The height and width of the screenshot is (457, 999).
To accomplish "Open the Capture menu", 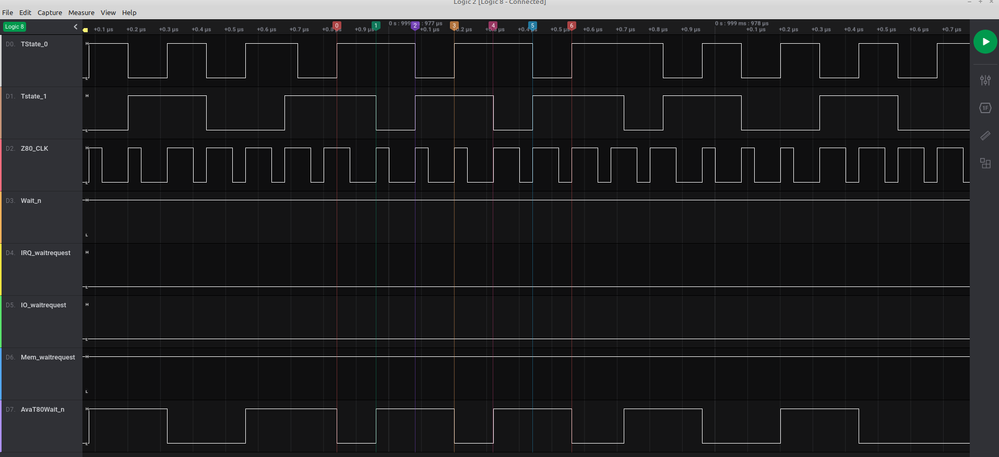I will click(50, 13).
